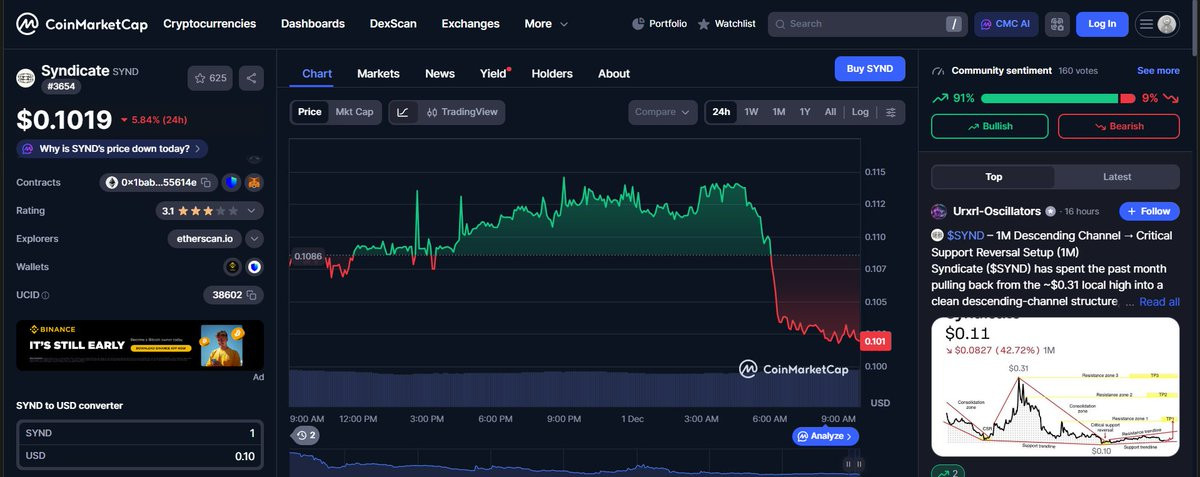Open the Watchlist star link
Screen dimensions: 1200x477
[x=726, y=24]
